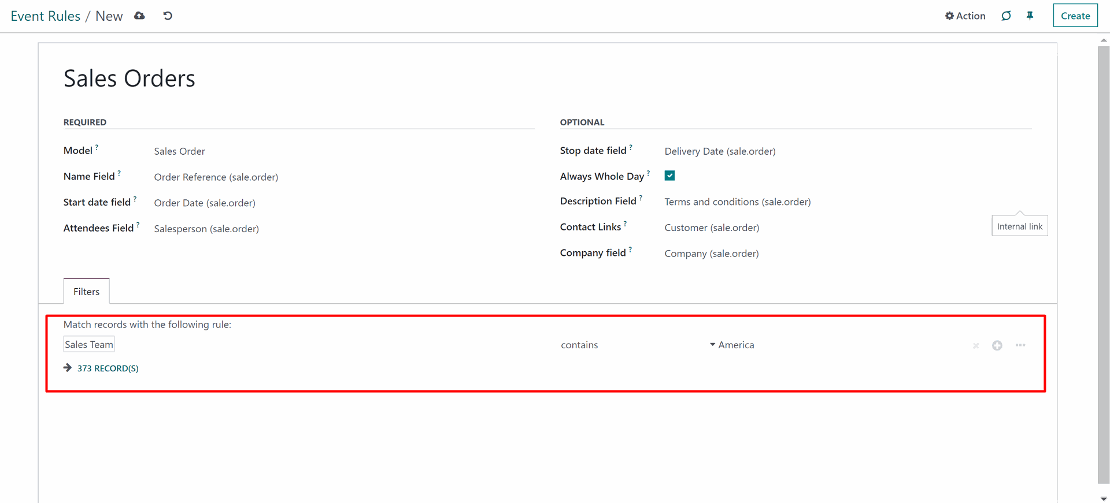The width and height of the screenshot is (1110, 503).
Task: Click the help mark next to Model
Action: (x=97, y=147)
